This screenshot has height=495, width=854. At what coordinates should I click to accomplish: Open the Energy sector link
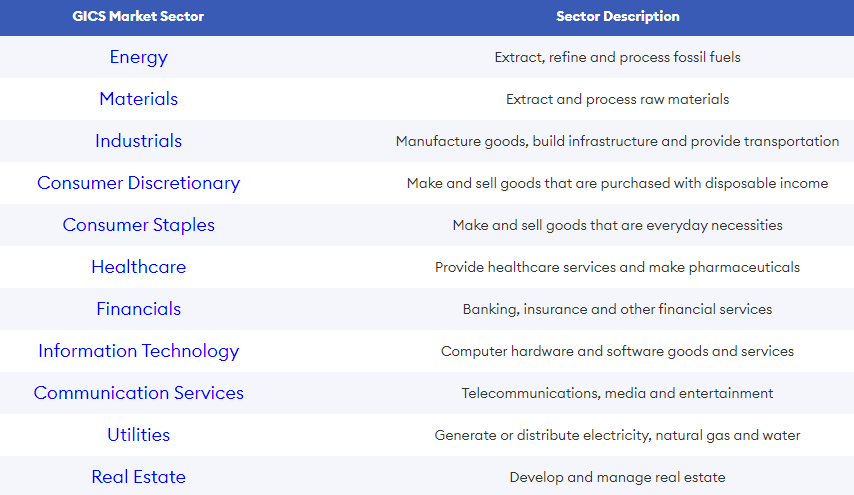tap(138, 57)
